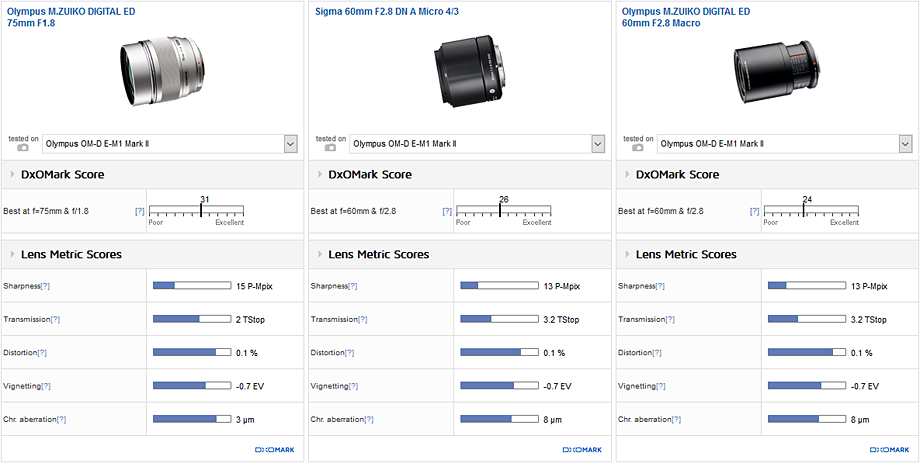Click Vignetting [?] help in Olympus Macro card
The width and height of the screenshot is (920, 463).
(661, 386)
